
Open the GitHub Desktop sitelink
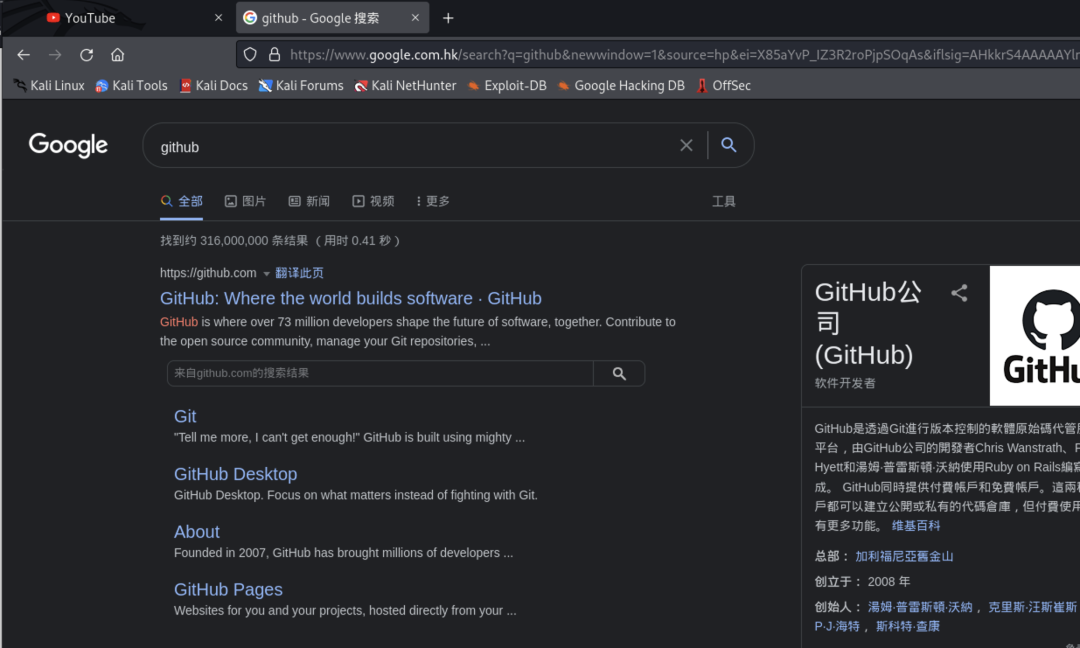236,474
